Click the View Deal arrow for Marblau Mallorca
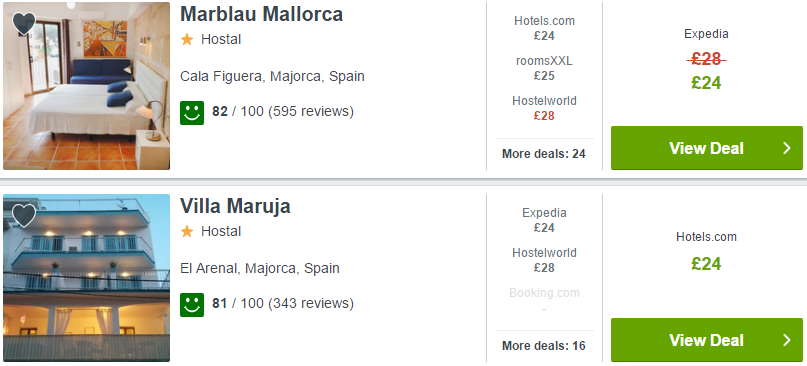Viewport: 807px width, 366px height. (786, 148)
